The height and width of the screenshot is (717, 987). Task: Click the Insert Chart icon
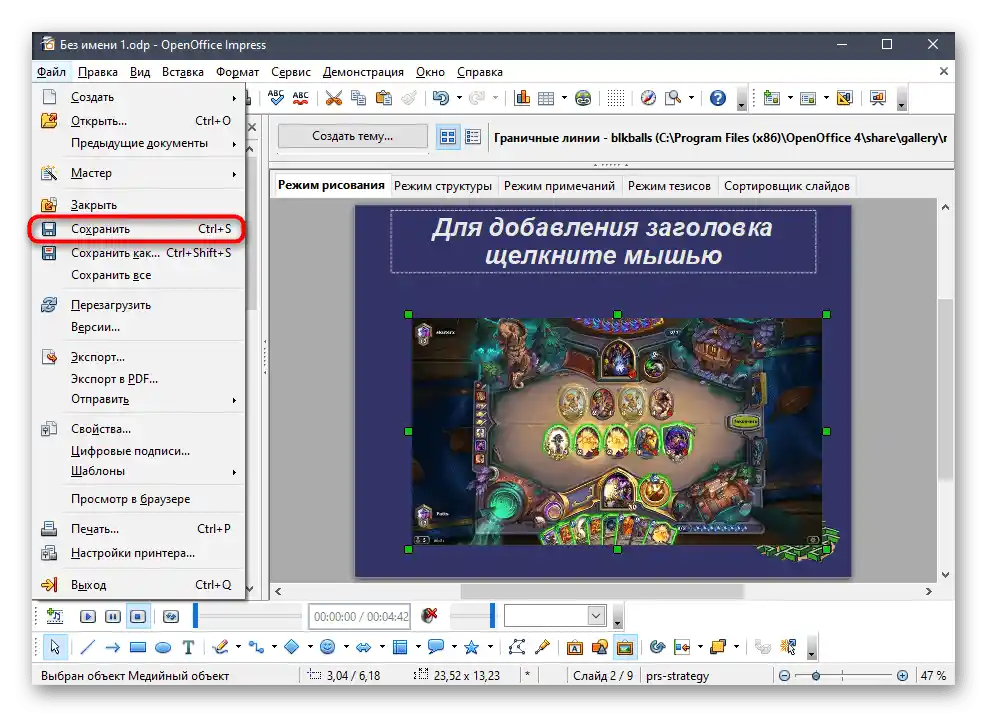click(521, 98)
